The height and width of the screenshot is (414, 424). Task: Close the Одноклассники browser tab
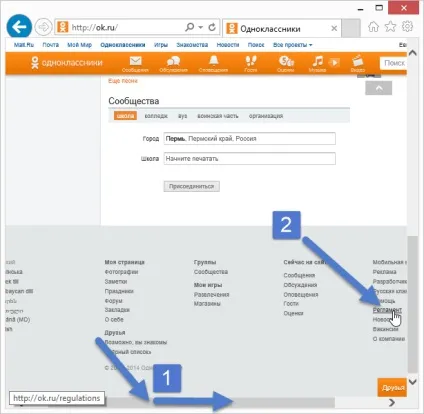click(334, 29)
